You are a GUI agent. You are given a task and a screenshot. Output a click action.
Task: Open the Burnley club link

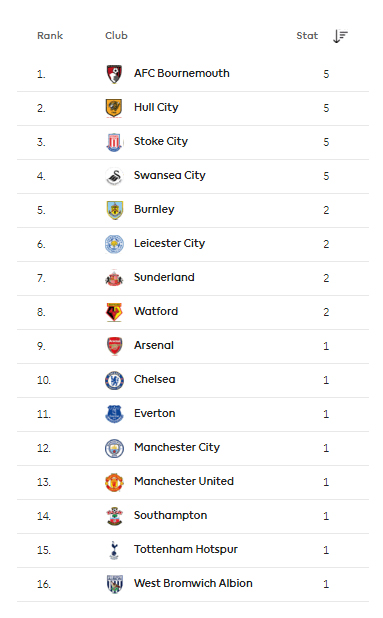(154, 209)
